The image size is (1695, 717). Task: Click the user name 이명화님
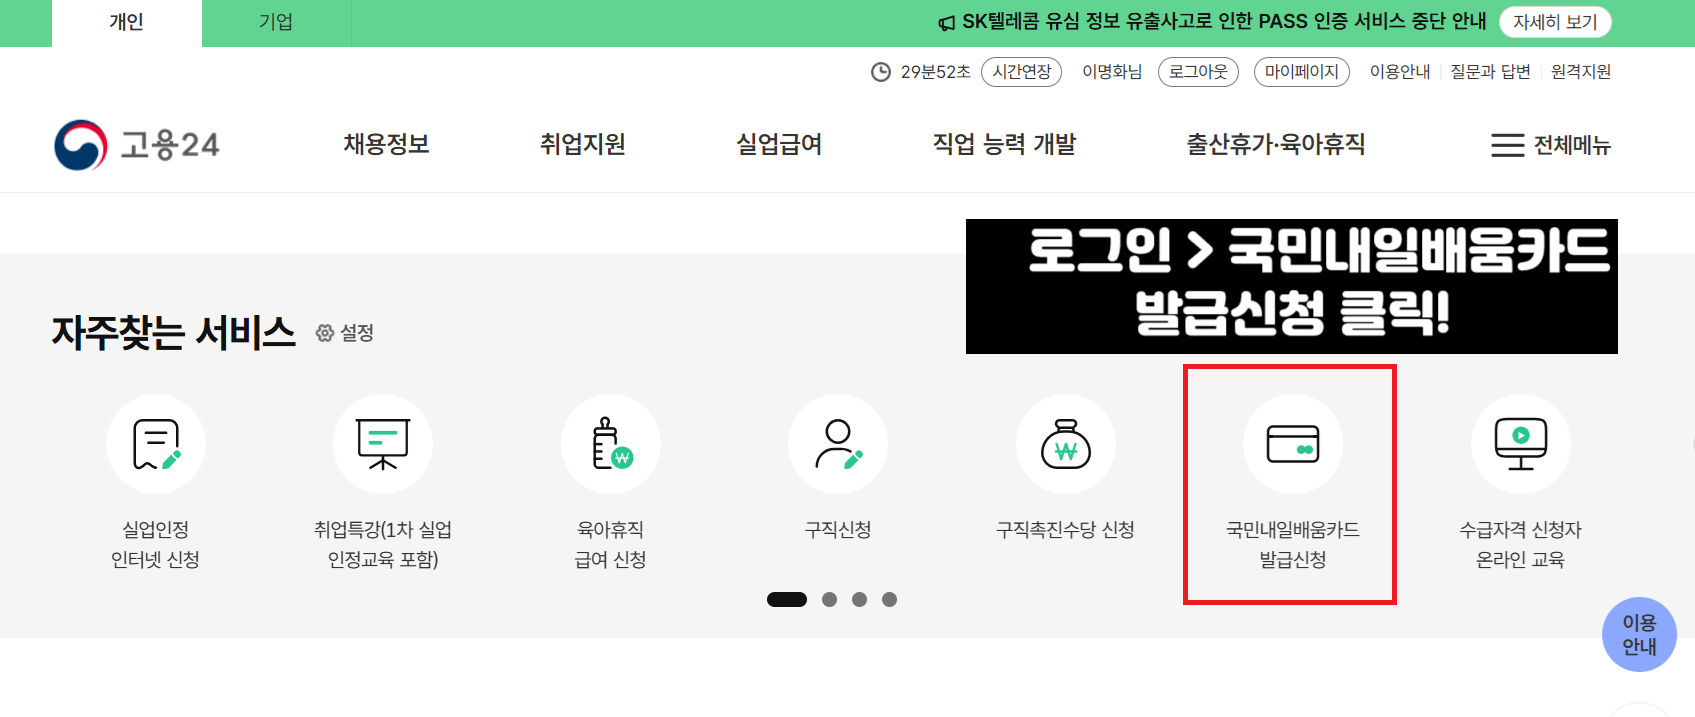click(x=1112, y=72)
